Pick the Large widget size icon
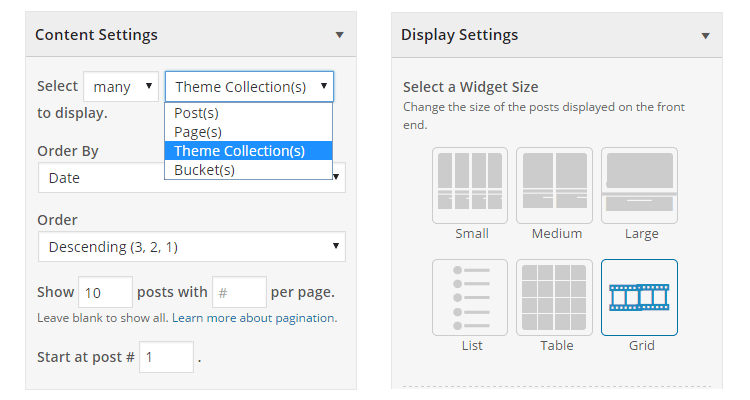Viewport: 750px width, 400px height. 639,185
